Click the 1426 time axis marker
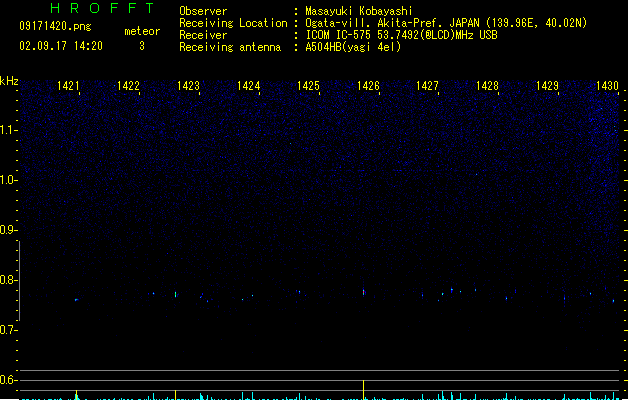This screenshot has height=400, width=629. [368, 86]
